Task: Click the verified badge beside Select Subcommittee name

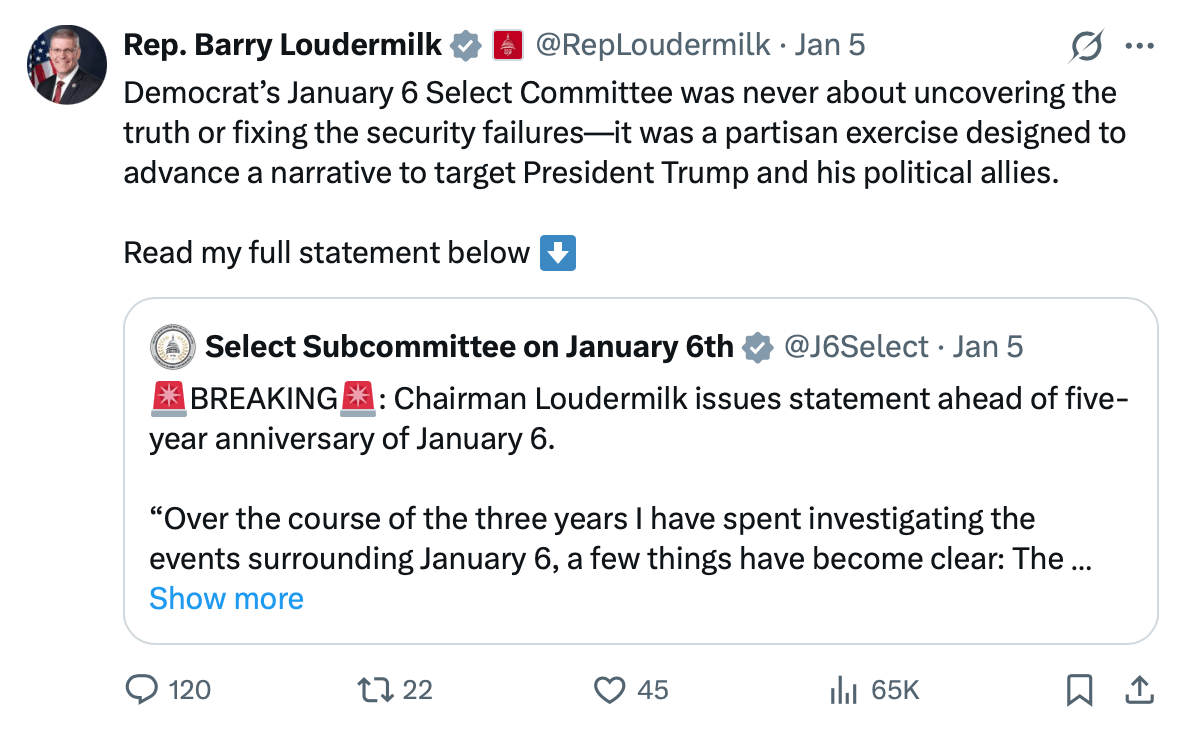Action: pos(759,347)
